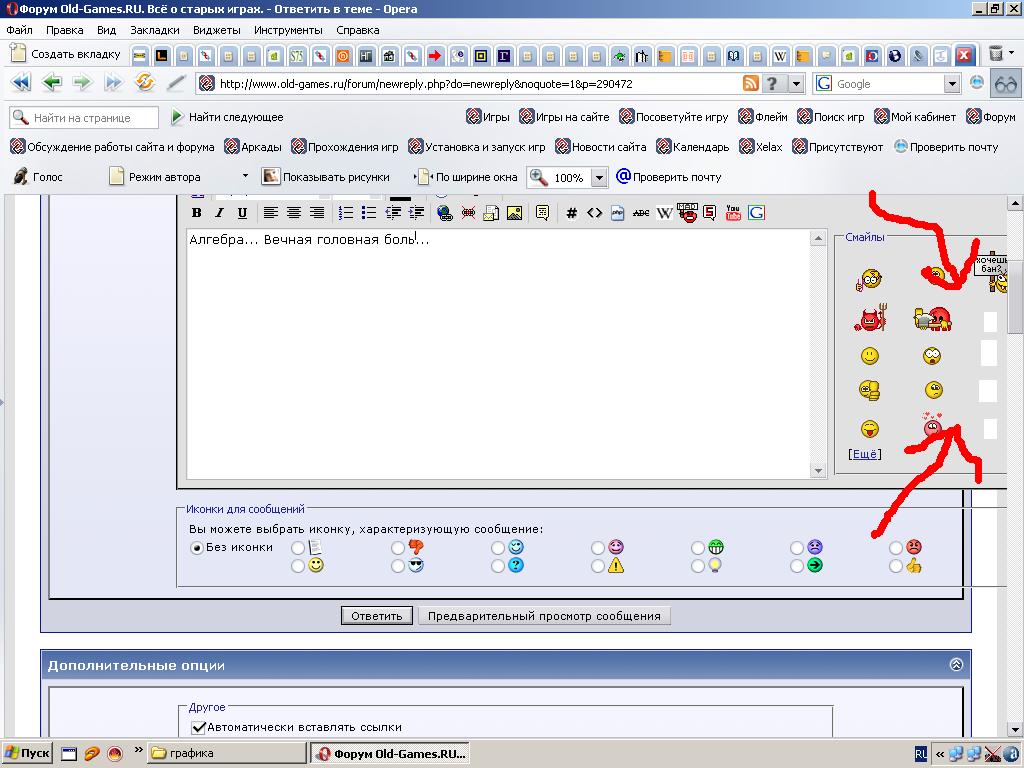Select the thumbs-down message icon radio
The height and width of the screenshot is (768, 1024).
tap(398, 548)
